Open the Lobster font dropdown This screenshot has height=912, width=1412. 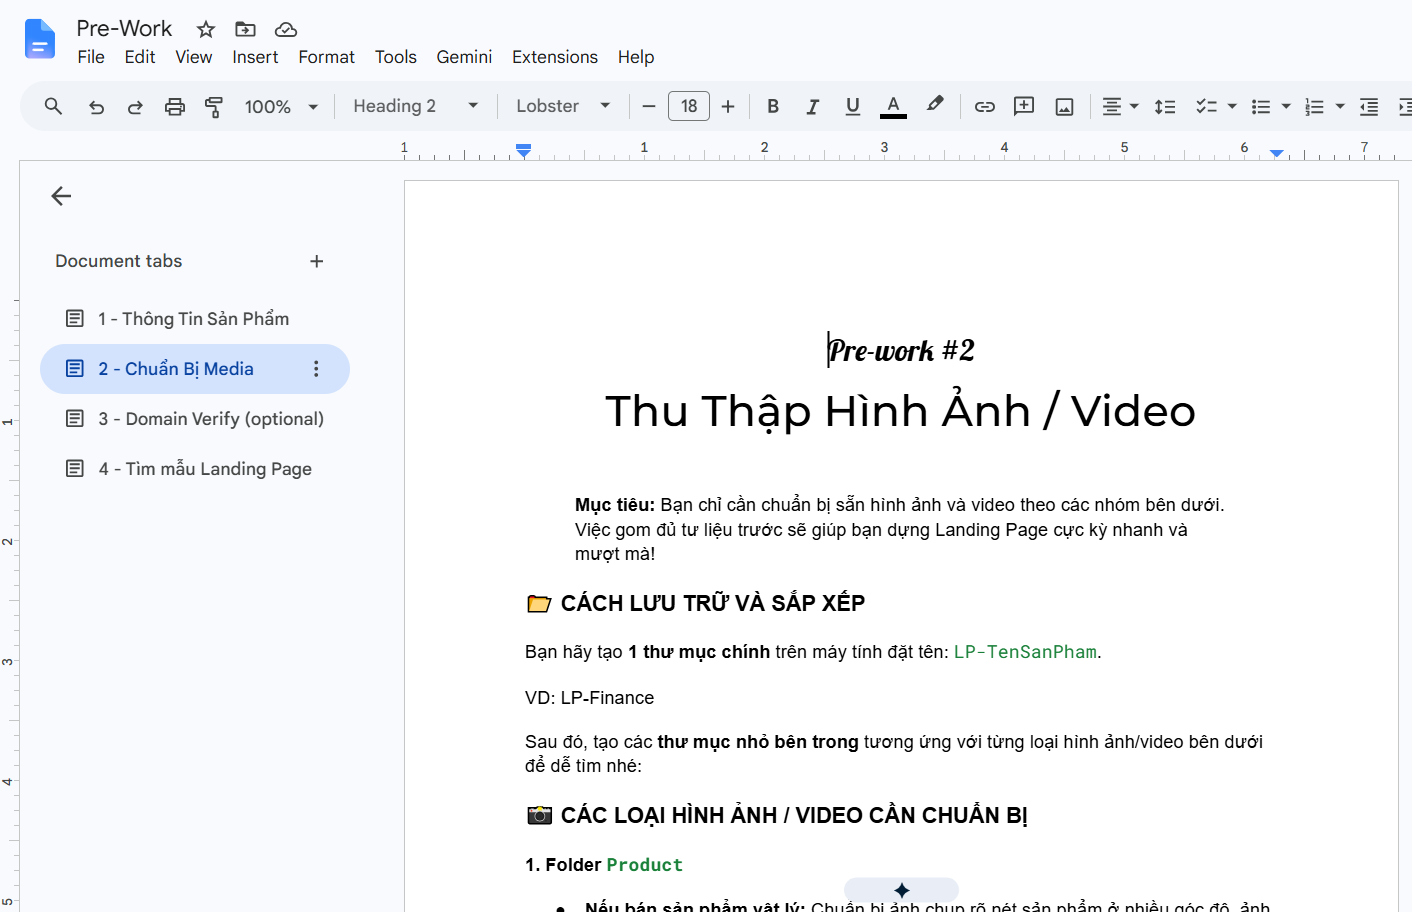coord(563,106)
